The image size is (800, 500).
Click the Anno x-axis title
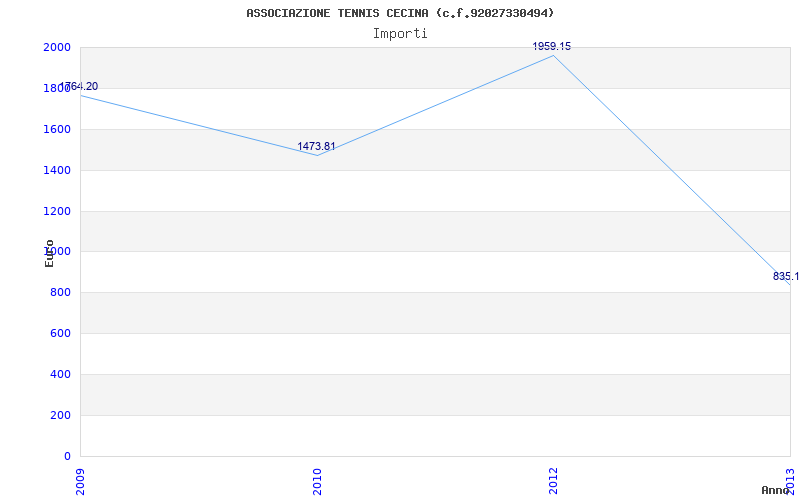pos(776,490)
